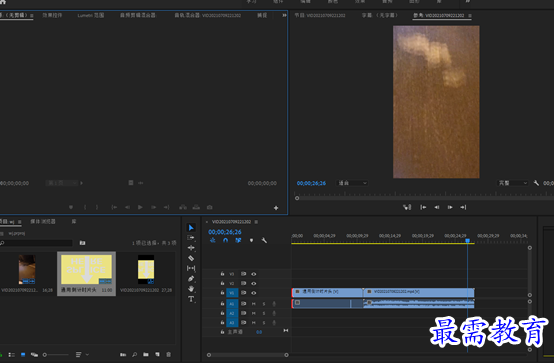Switch to Program monitor tab

320,15
